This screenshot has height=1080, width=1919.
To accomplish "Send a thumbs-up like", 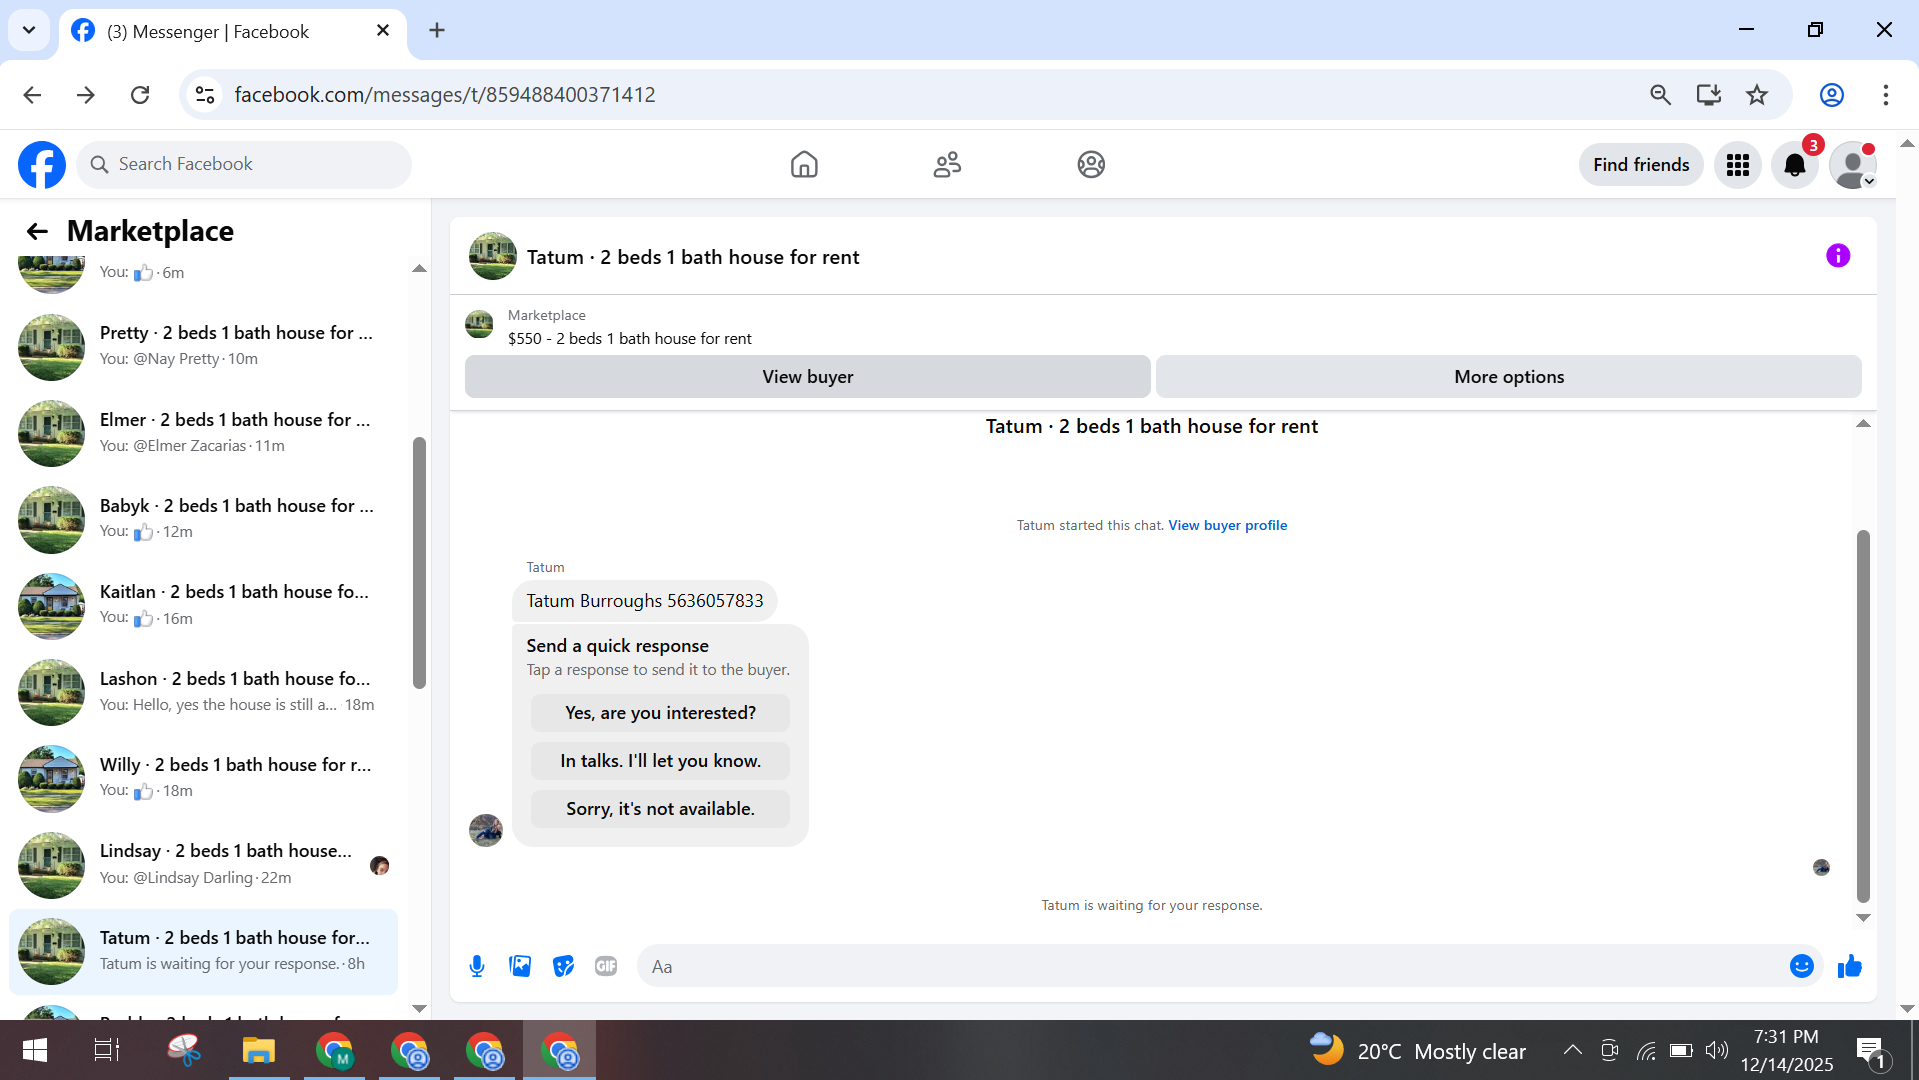I will pyautogui.click(x=1850, y=966).
